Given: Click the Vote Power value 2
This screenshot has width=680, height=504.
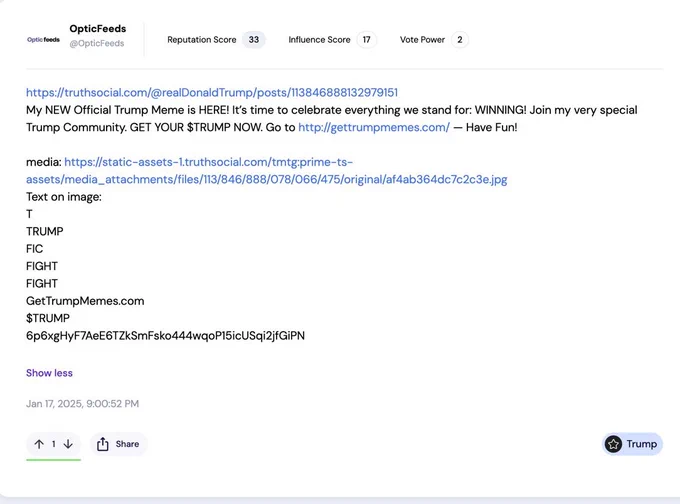Looking at the screenshot, I should click(x=460, y=39).
